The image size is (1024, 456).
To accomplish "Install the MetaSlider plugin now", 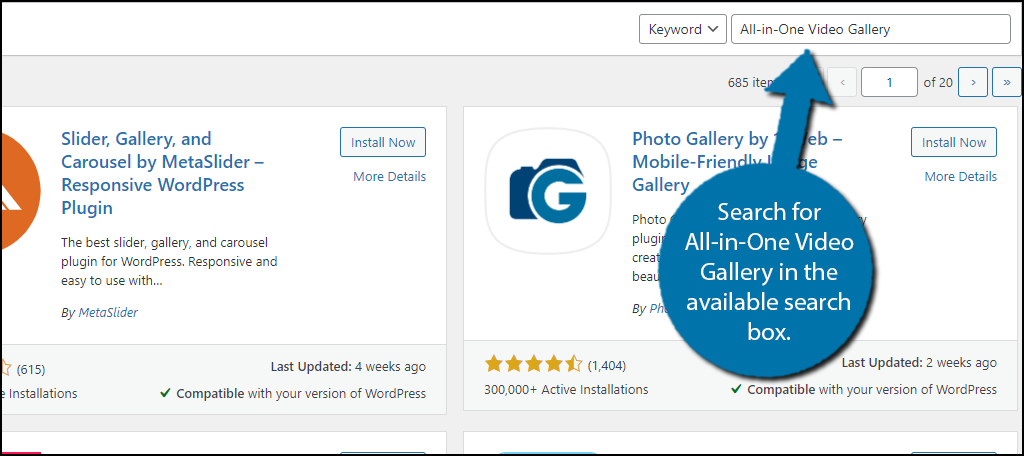I will (x=383, y=142).
